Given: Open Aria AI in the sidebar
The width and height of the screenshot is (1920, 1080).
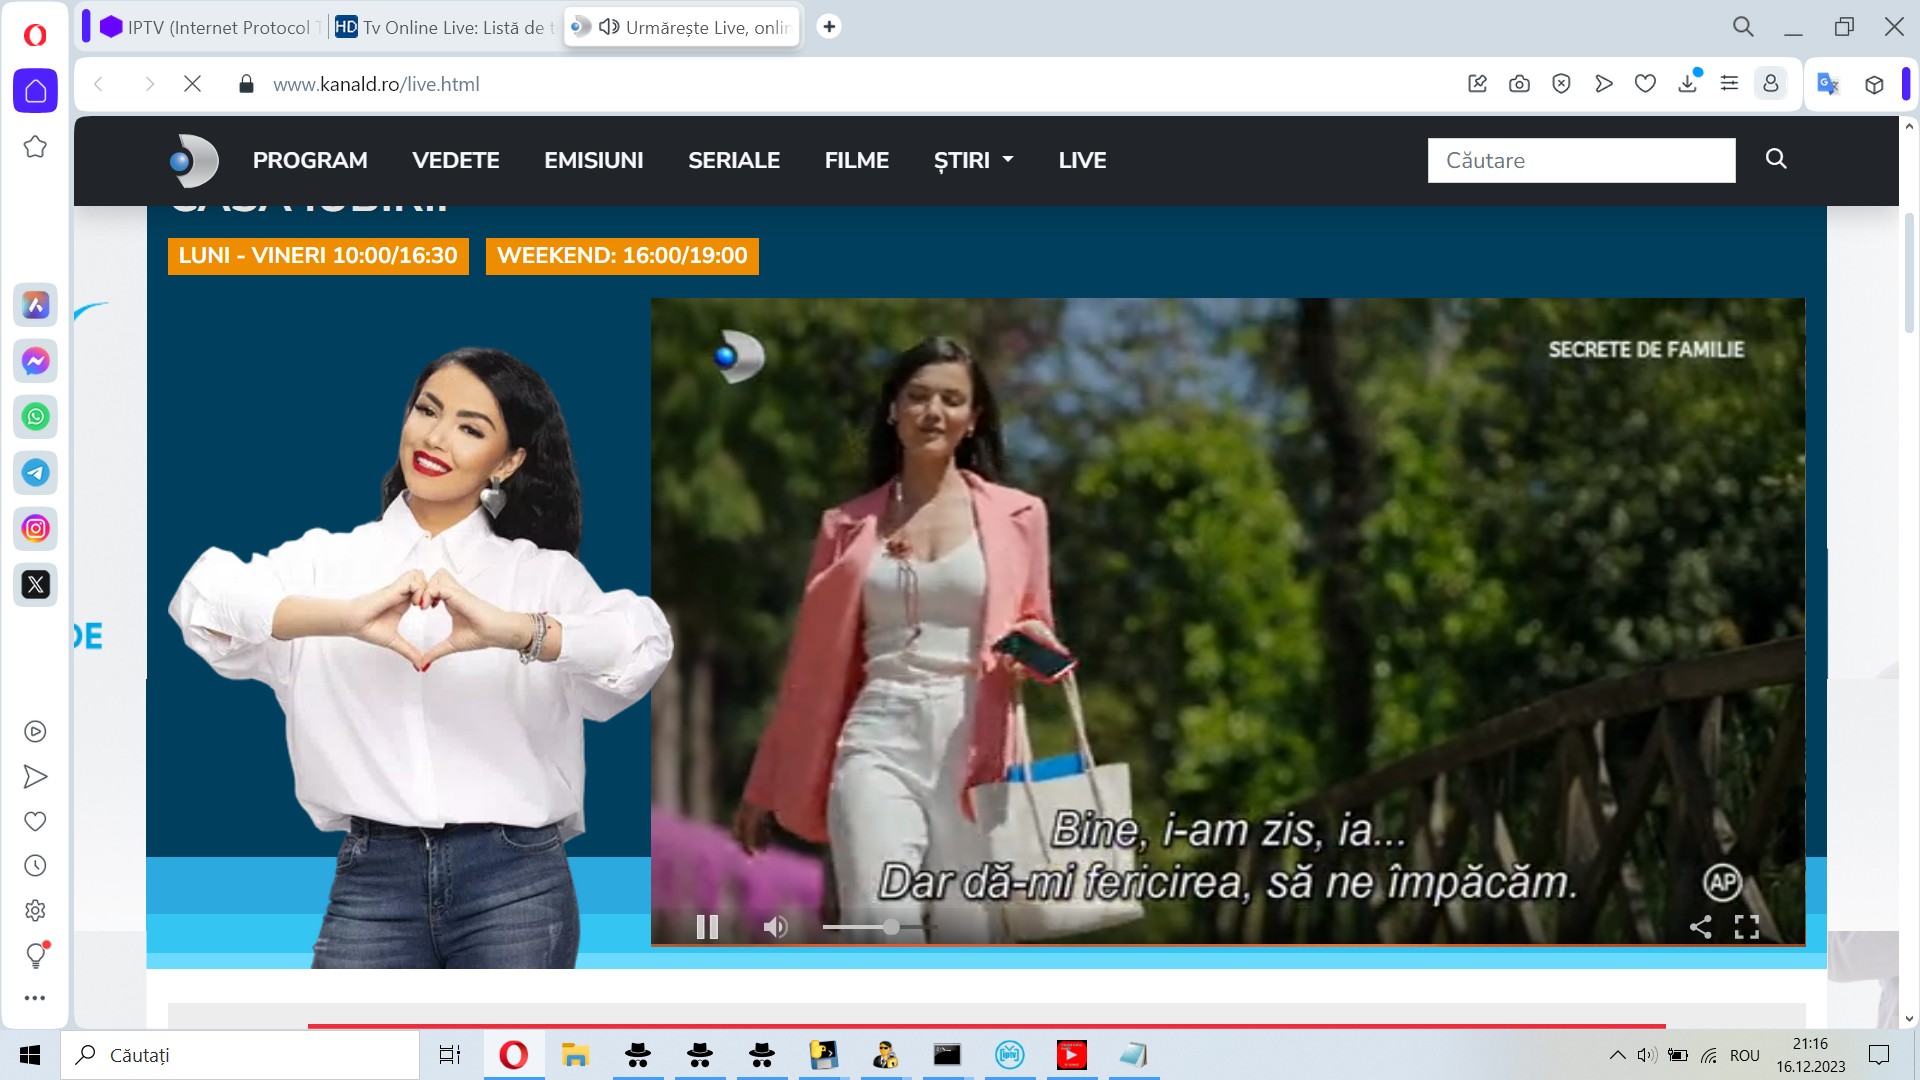Looking at the screenshot, I should pyautogui.click(x=35, y=305).
